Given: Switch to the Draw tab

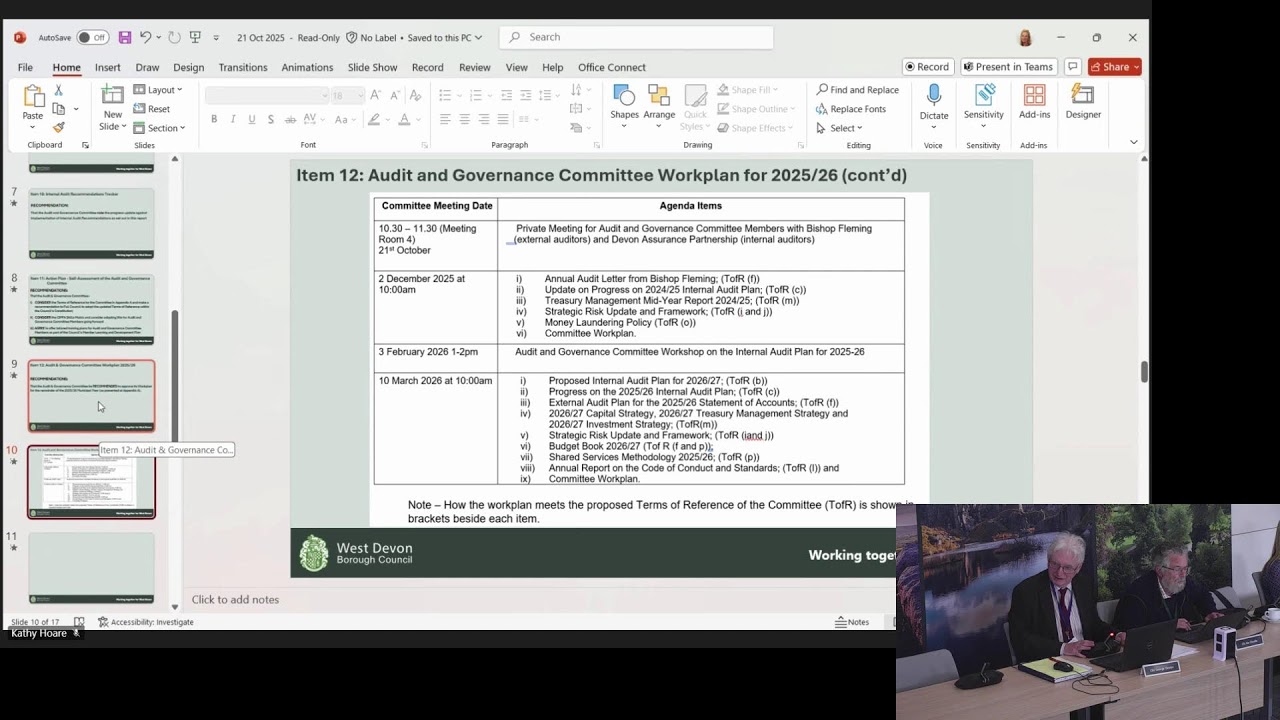Looking at the screenshot, I should 147,67.
